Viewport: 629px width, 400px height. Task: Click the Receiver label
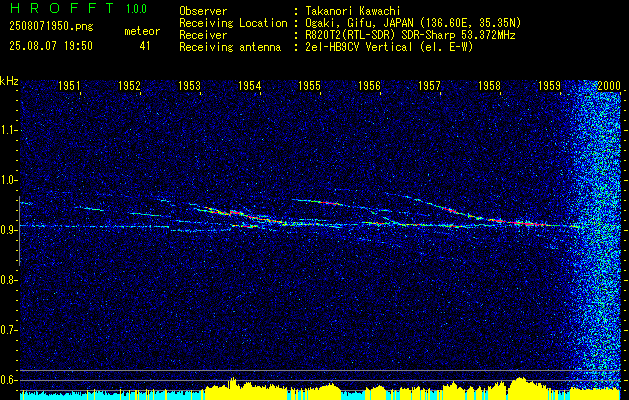[203, 35]
